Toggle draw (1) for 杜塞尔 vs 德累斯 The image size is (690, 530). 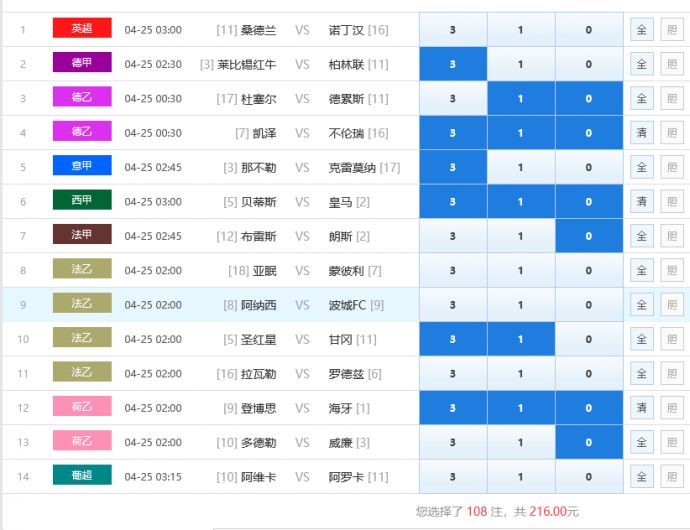click(520, 99)
